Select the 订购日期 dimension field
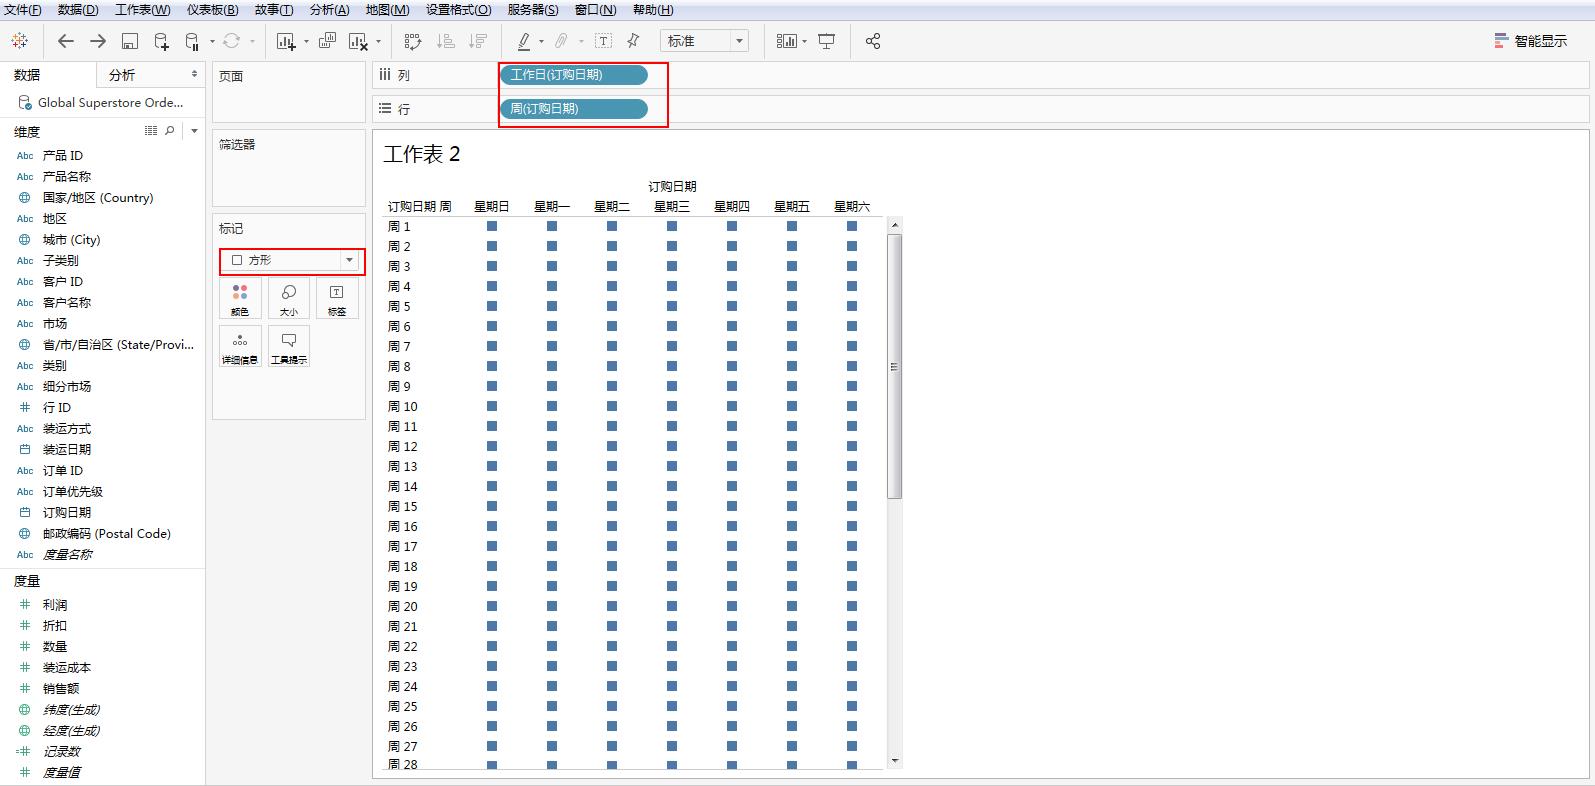The image size is (1595, 786). [66, 512]
